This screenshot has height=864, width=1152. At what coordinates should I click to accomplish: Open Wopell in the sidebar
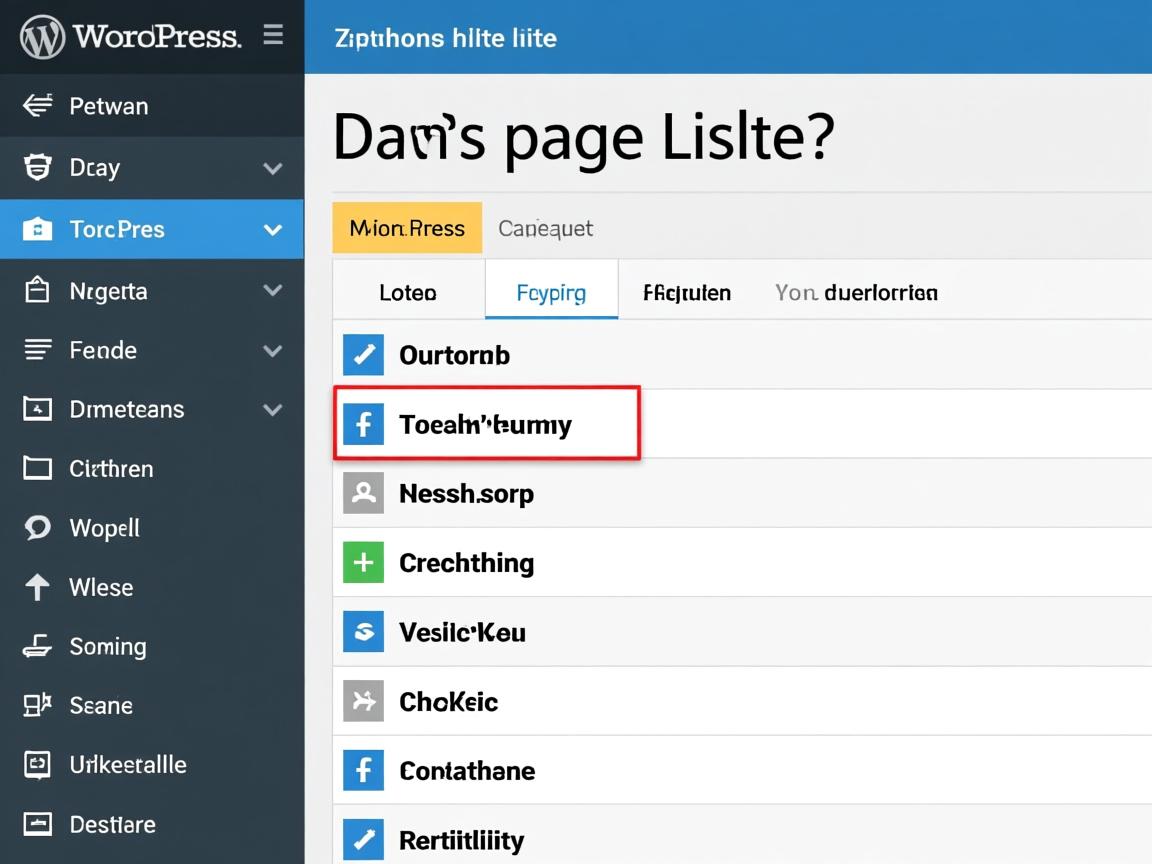click(104, 528)
